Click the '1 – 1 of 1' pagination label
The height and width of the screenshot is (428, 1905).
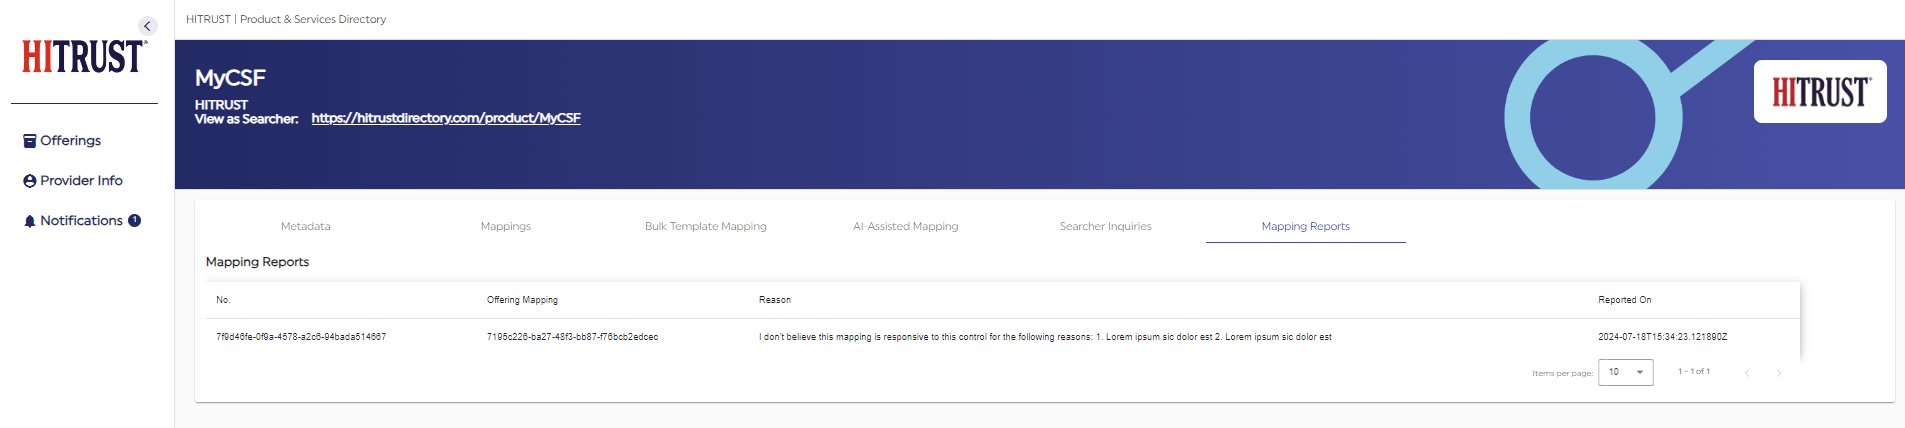pyautogui.click(x=1694, y=372)
